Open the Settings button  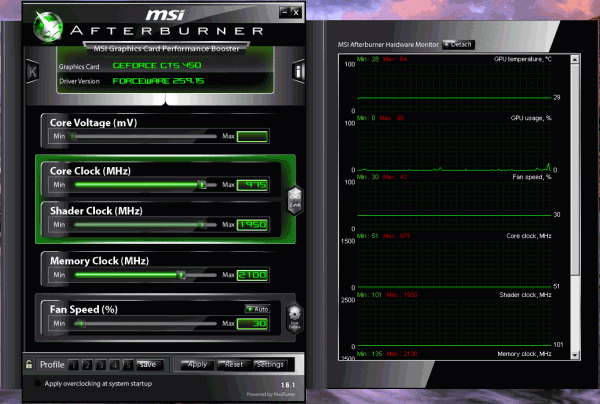[x=270, y=365]
